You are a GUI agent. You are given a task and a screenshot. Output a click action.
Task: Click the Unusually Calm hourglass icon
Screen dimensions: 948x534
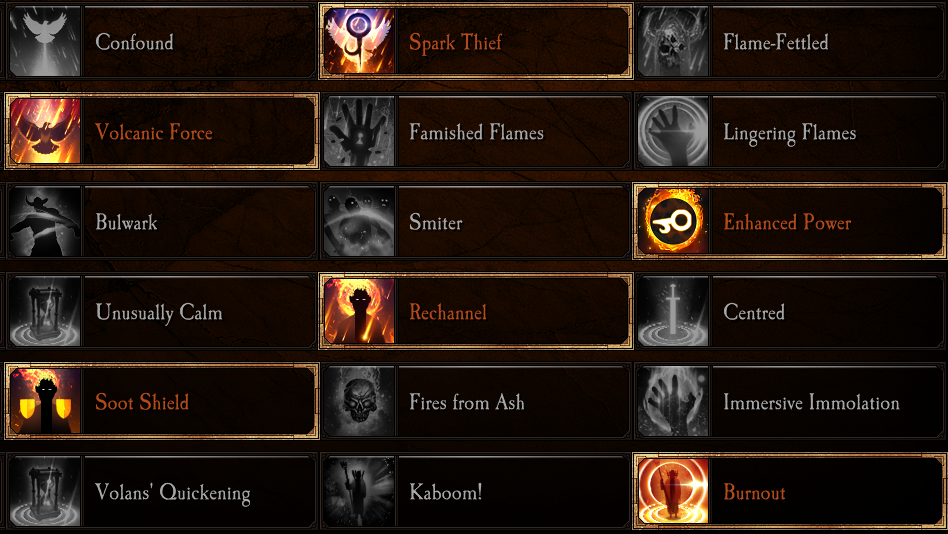pos(45,311)
